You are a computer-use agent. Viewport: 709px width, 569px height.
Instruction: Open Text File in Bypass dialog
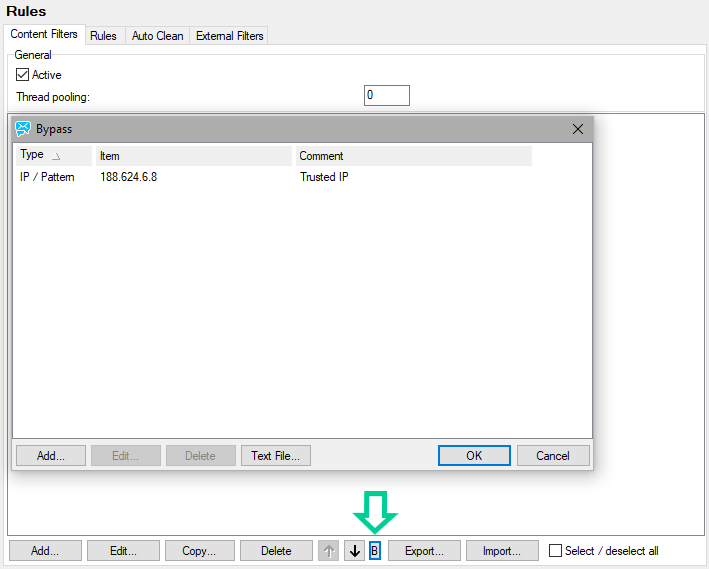click(276, 455)
